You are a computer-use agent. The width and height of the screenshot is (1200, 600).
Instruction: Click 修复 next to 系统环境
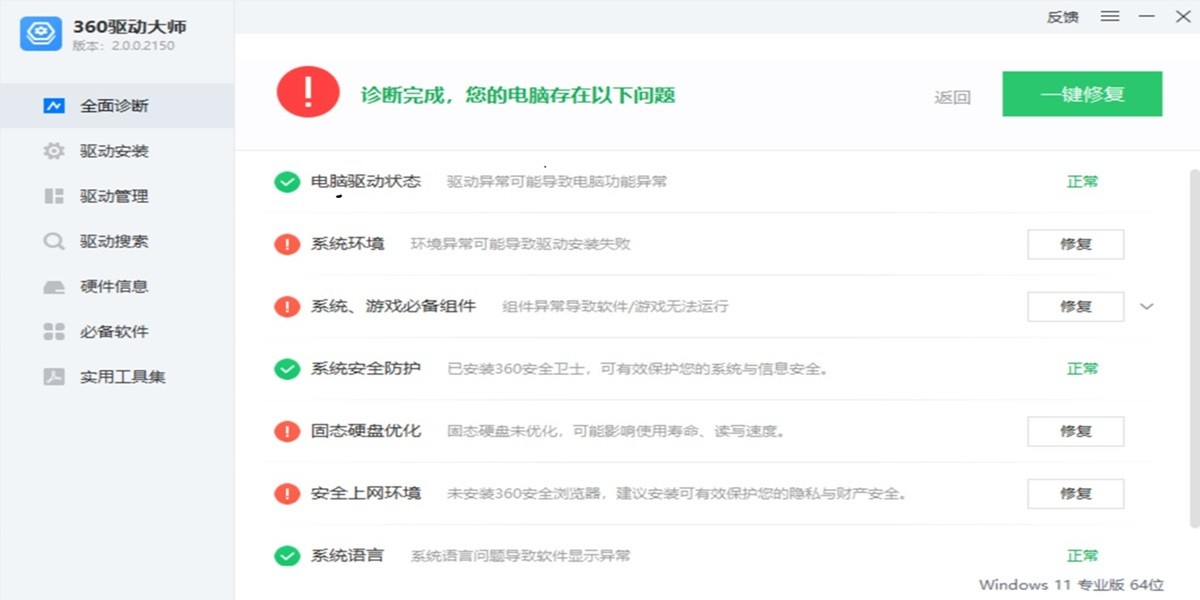1076,243
